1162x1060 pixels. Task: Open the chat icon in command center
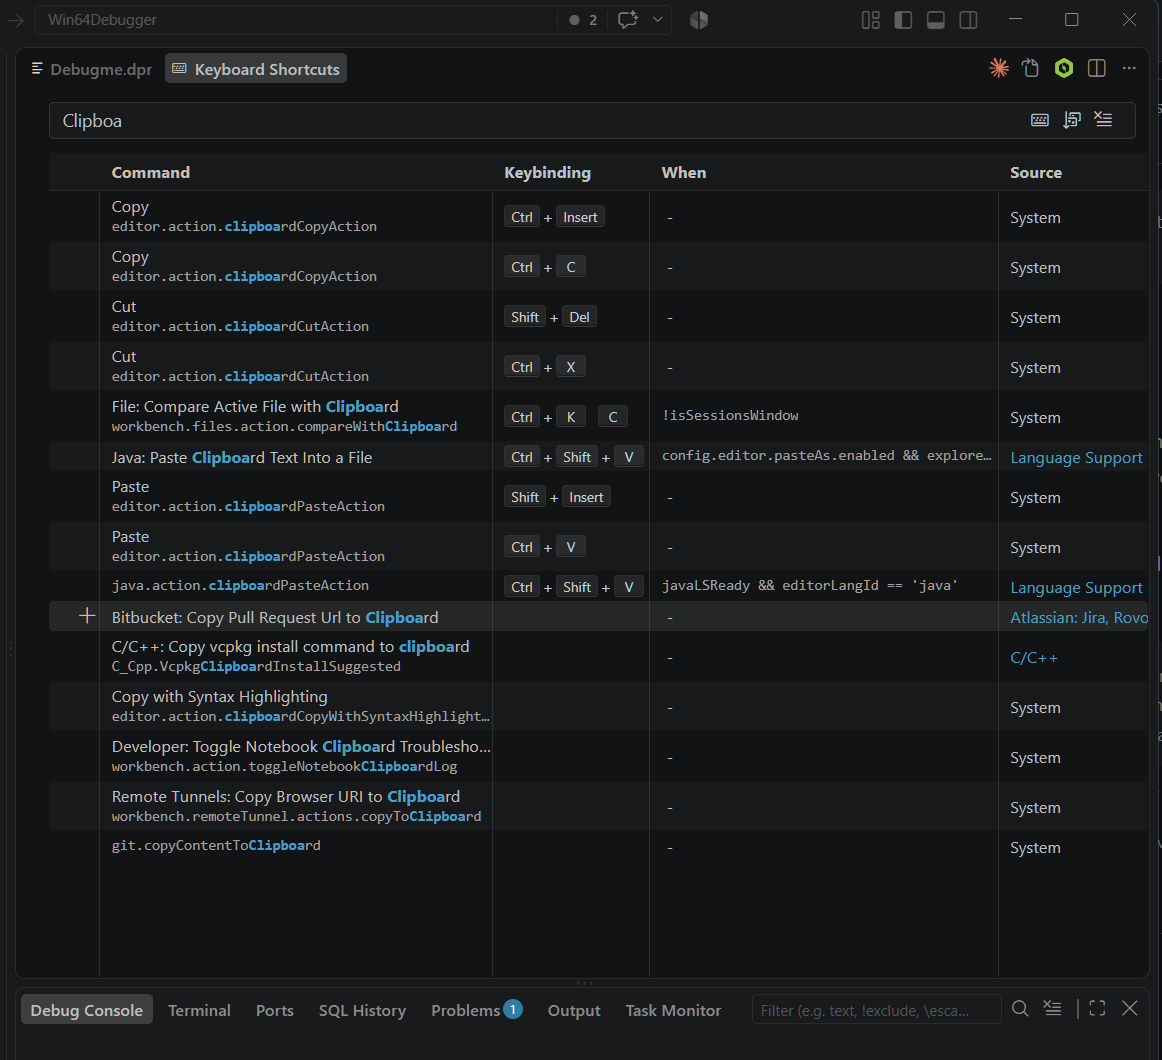pyautogui.click(x=628, y=20)
